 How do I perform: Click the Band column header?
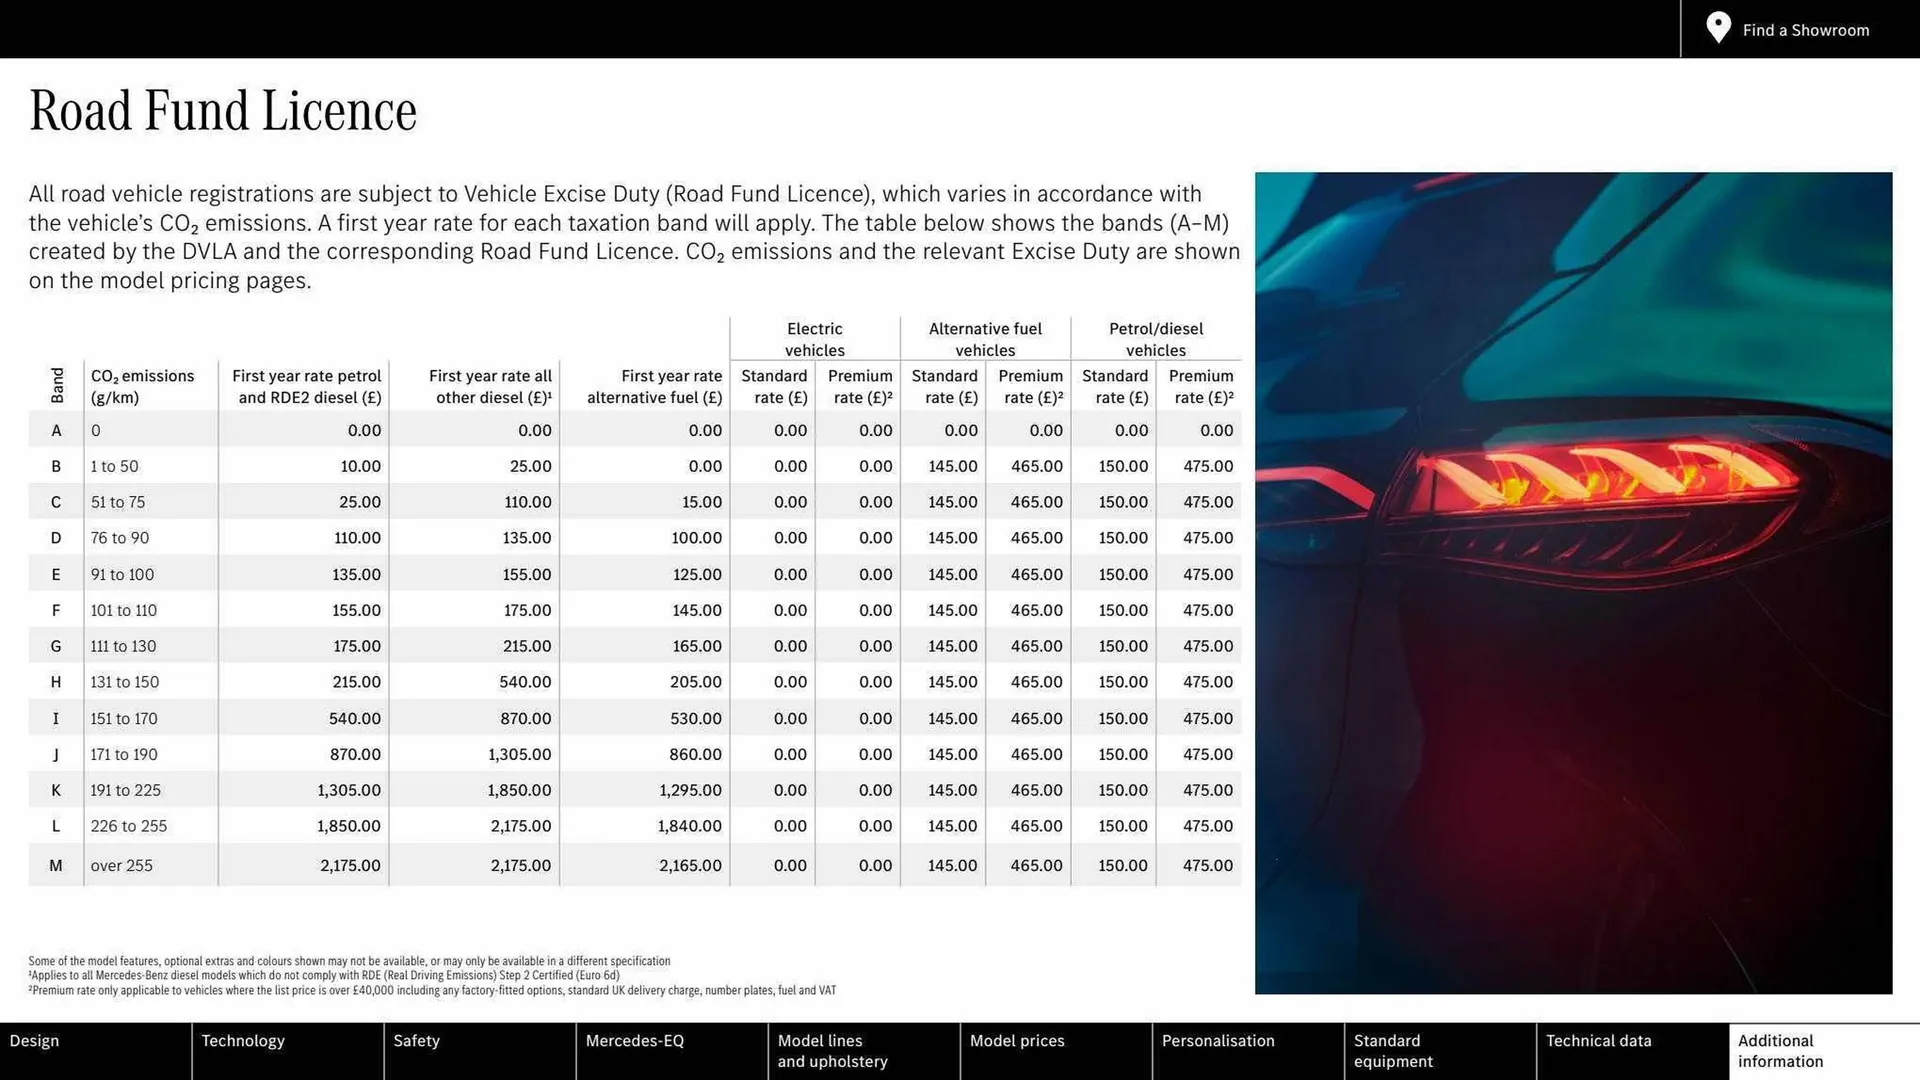point(56,386)
